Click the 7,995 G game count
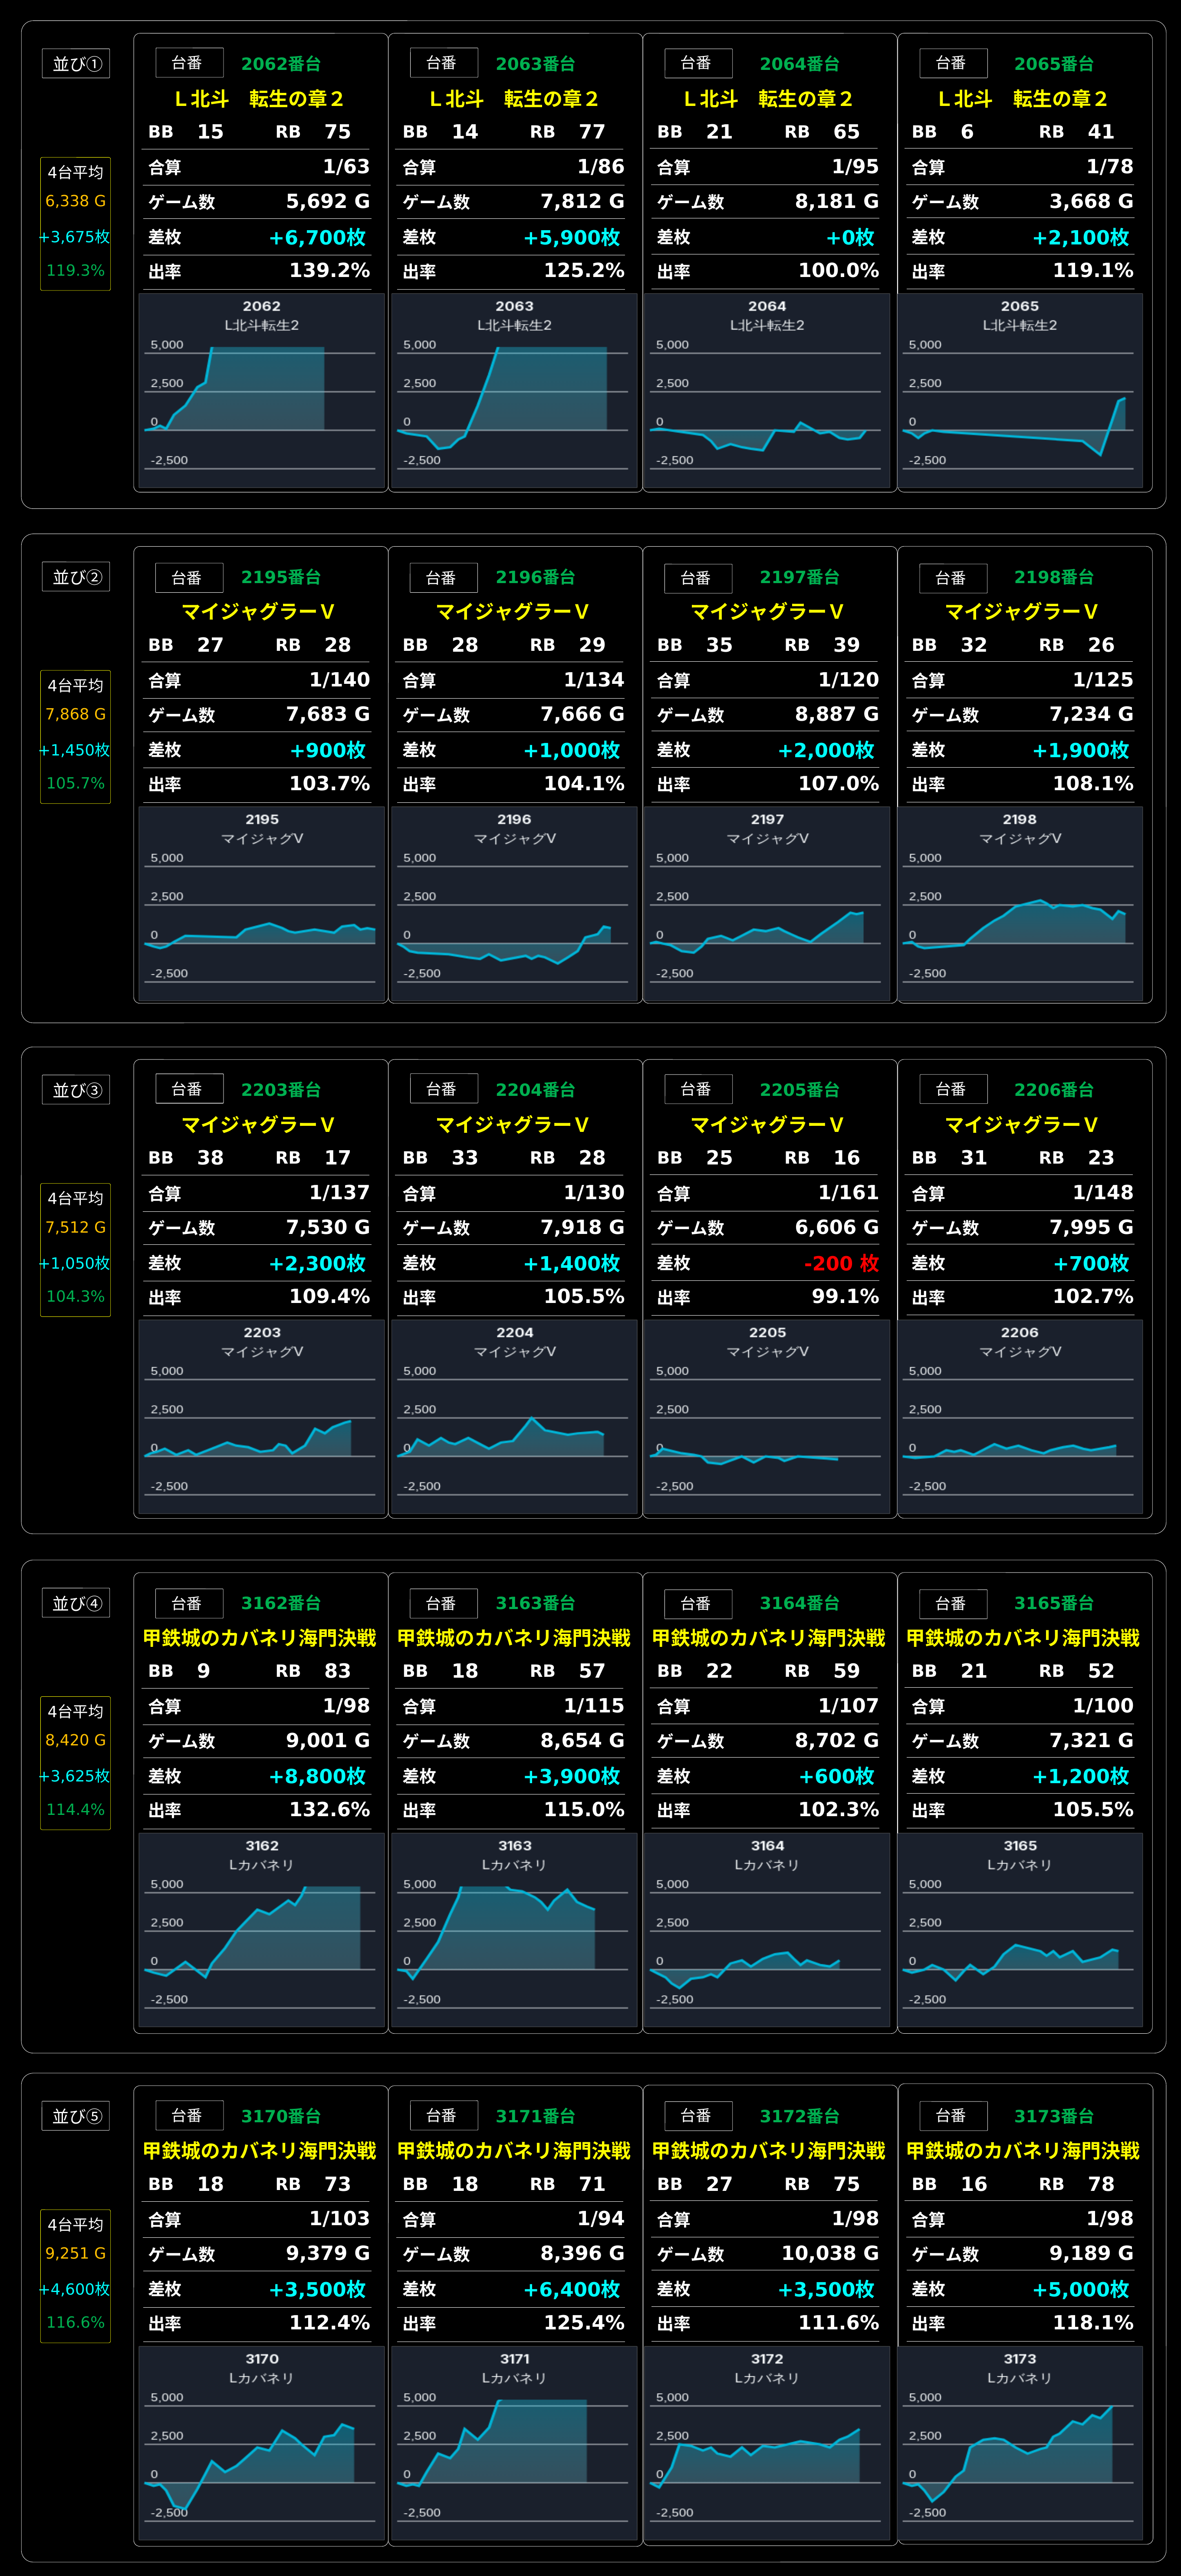This screenshot has height=2576, width=1181. [1091, 1228]
